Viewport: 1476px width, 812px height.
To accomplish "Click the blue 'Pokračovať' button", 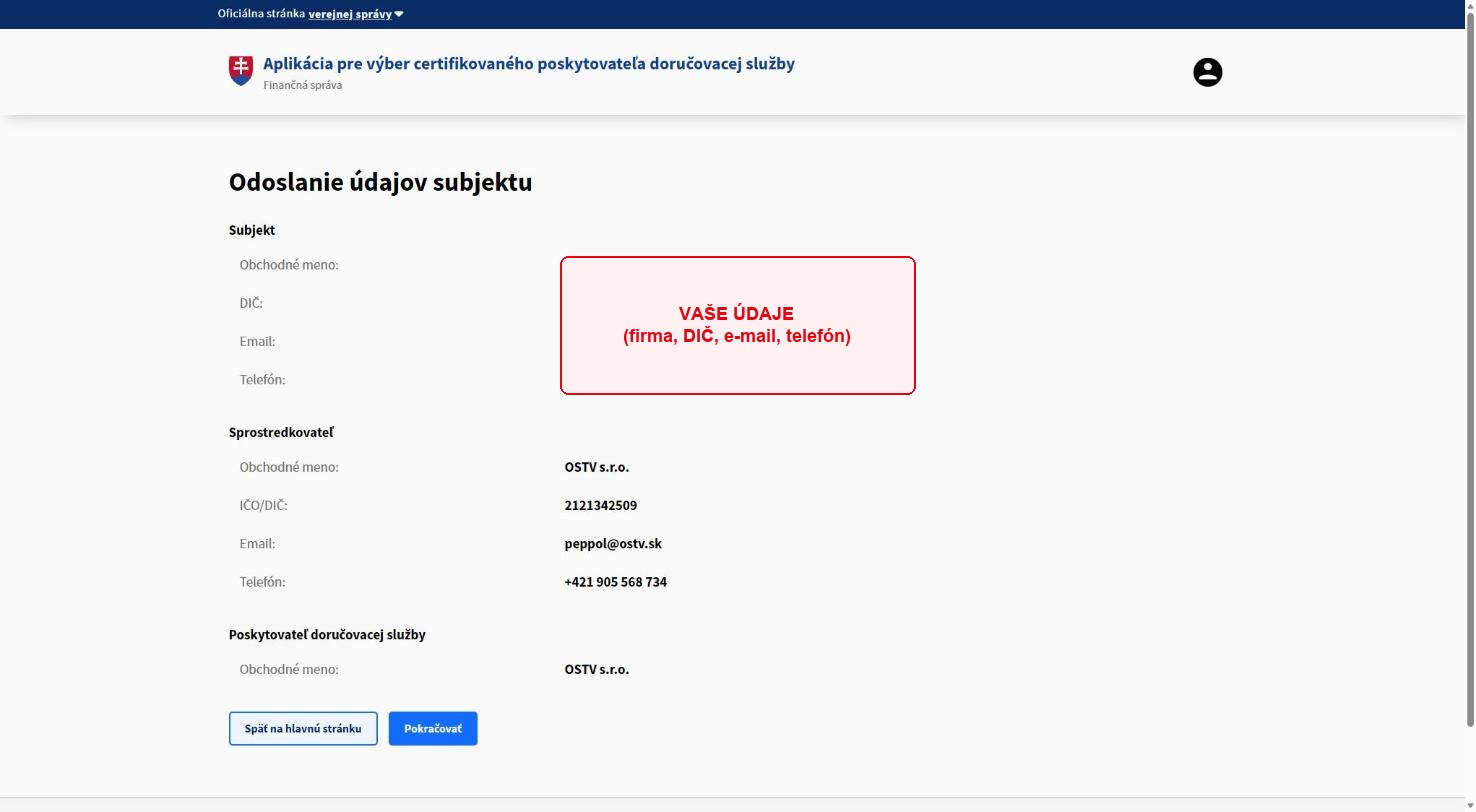I will pyautogui.click(x=433, y=728).
